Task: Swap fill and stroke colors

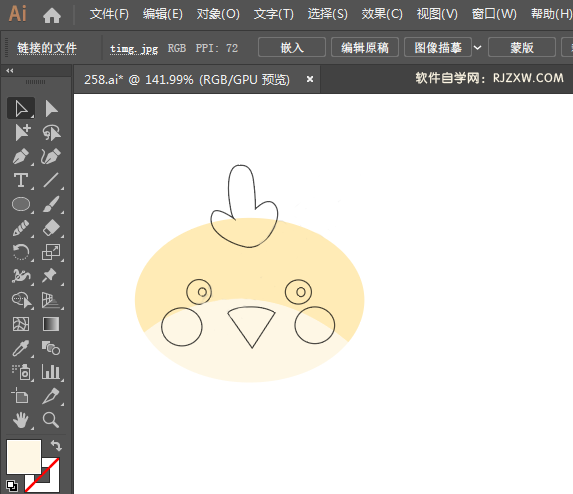Action: click(56, 445)
